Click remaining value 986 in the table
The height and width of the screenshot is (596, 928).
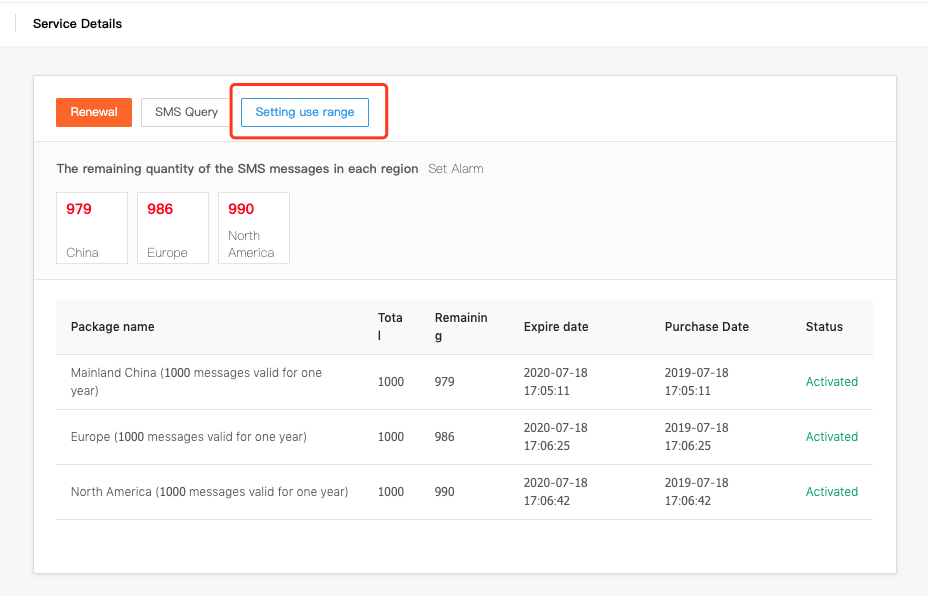point(444,437)
